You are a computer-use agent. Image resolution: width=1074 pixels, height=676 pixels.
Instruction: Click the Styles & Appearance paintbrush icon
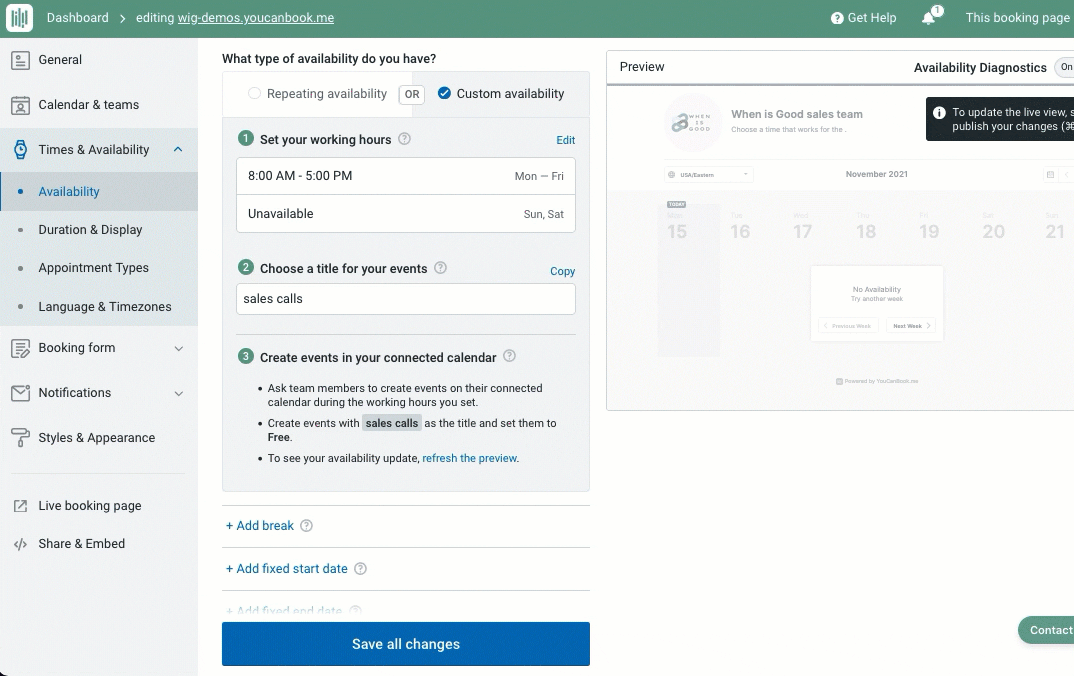click(19, 437)
